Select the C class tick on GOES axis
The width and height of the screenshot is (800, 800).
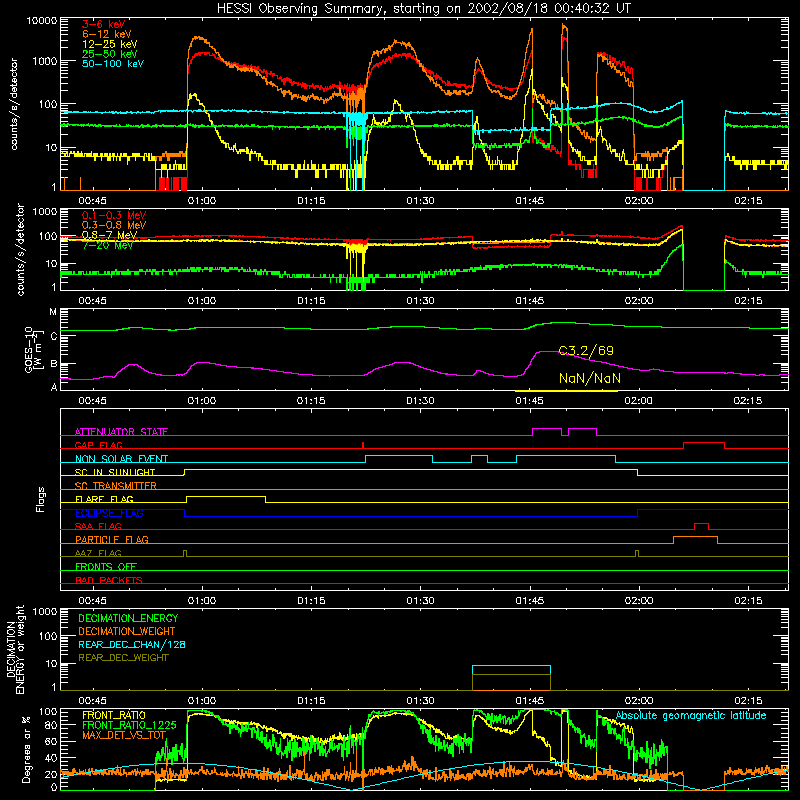click(54, 337)
